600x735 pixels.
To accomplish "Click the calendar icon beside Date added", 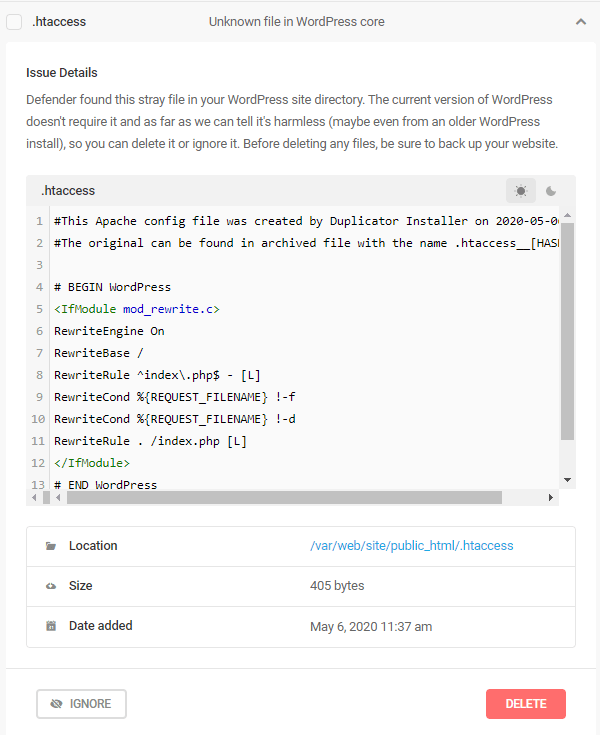I will [51, 626].
